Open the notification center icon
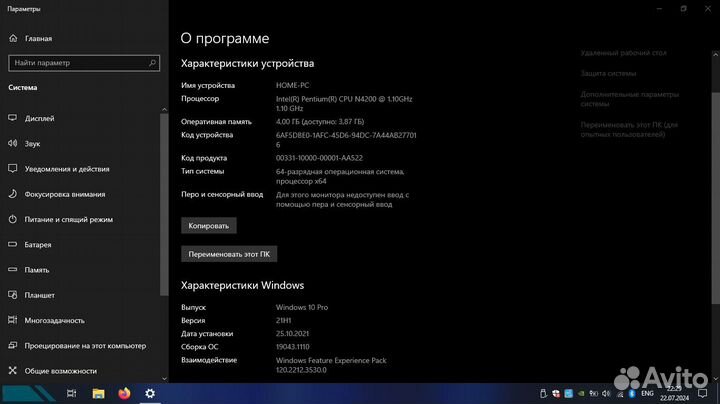 [703, 393]
